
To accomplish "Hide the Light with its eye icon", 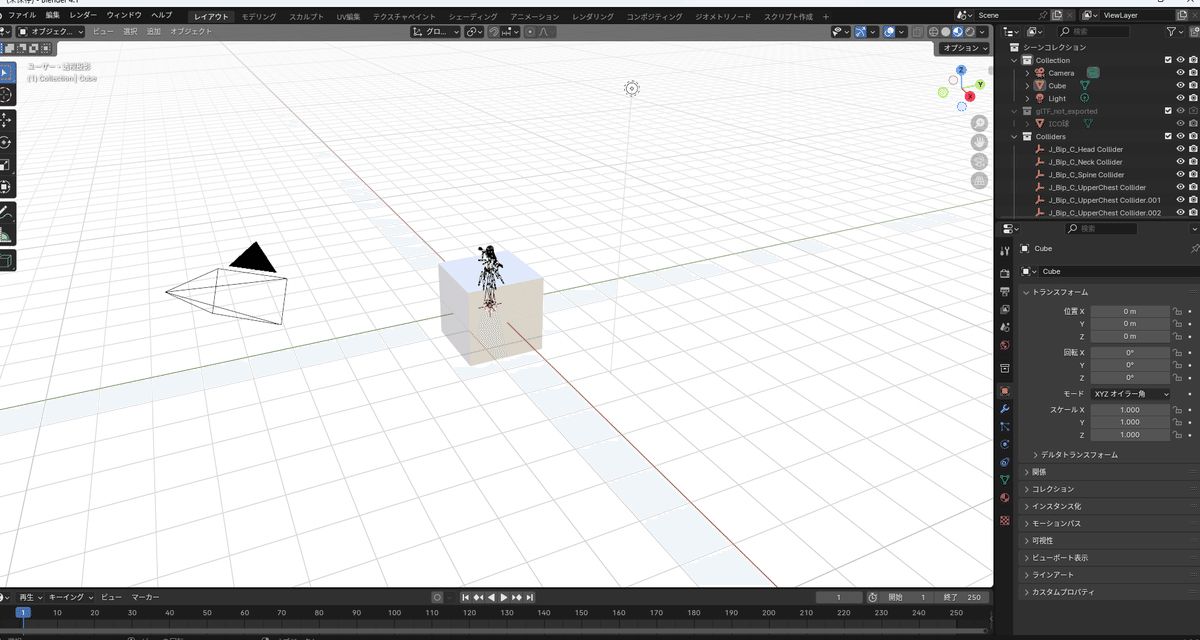I will [x=1181, y=98].
